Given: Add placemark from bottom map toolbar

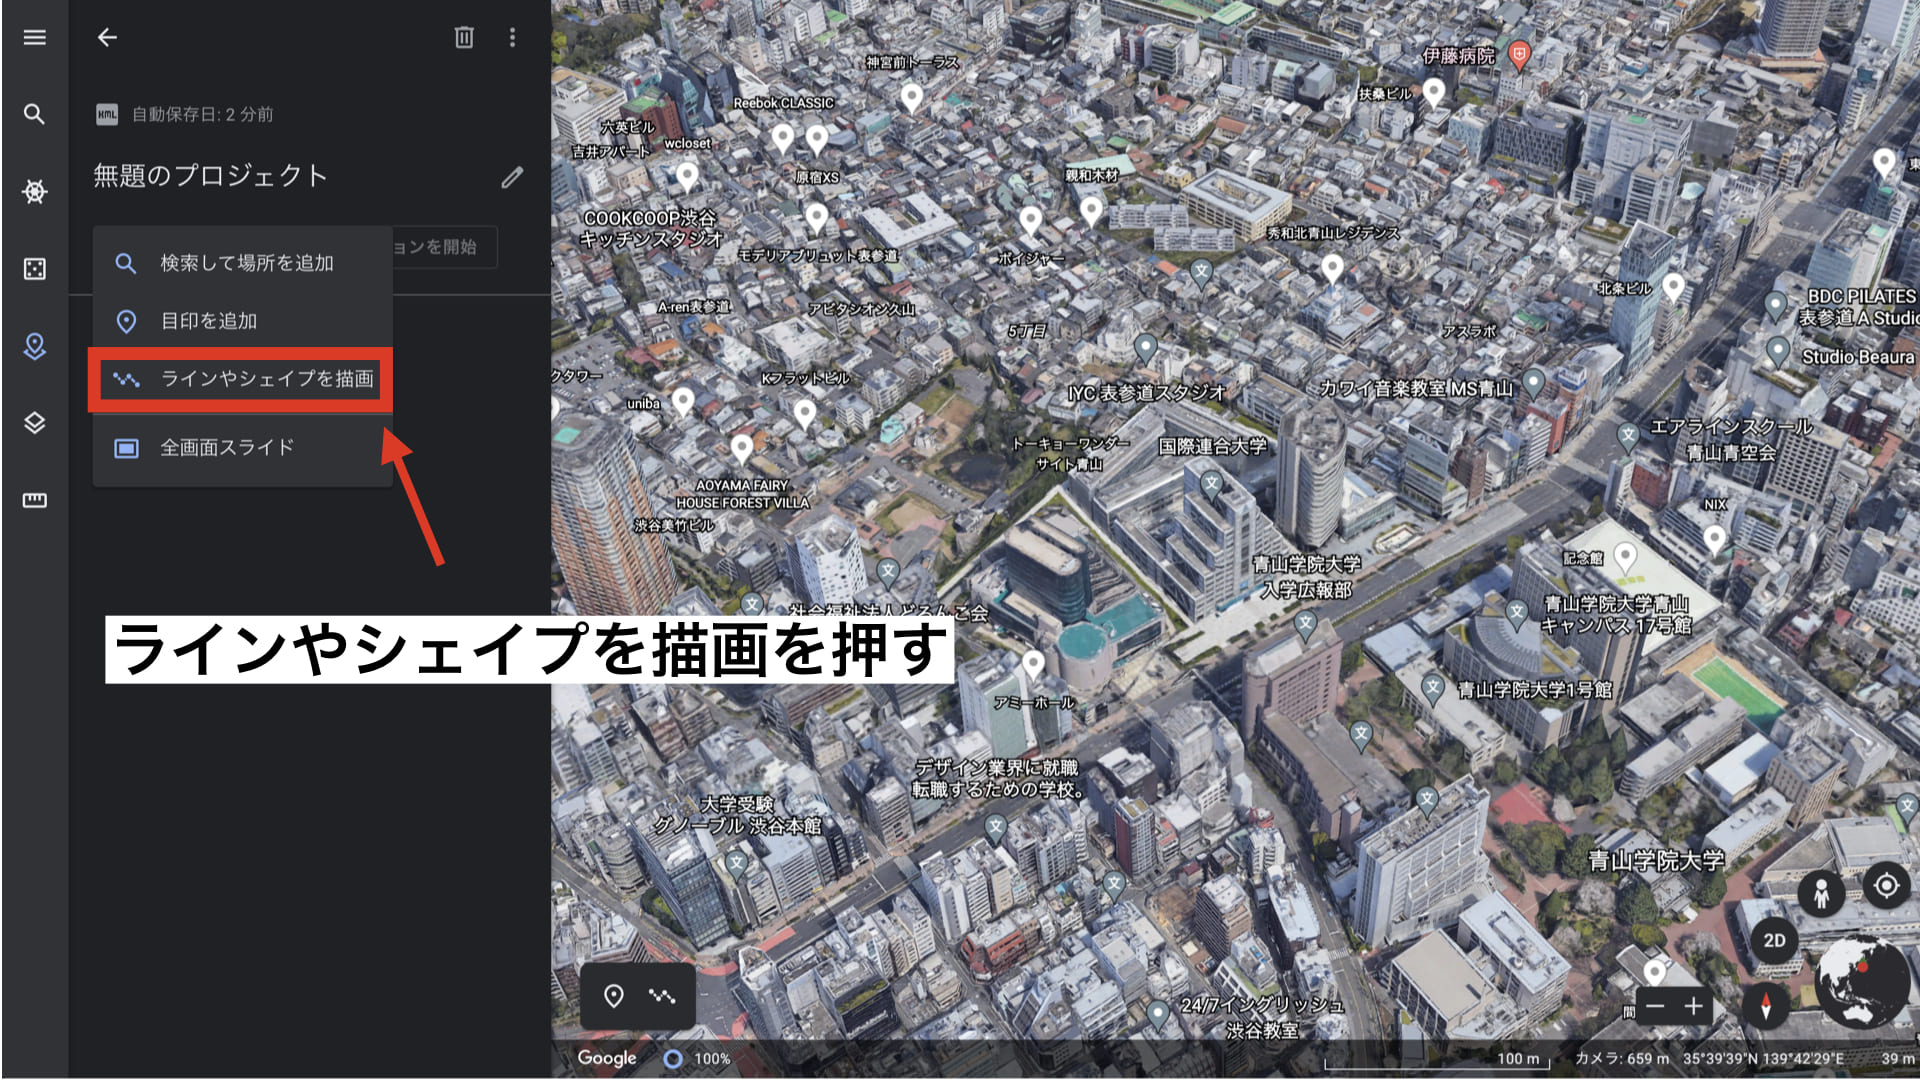Looking at the screenshot, I should coord(614,996).
